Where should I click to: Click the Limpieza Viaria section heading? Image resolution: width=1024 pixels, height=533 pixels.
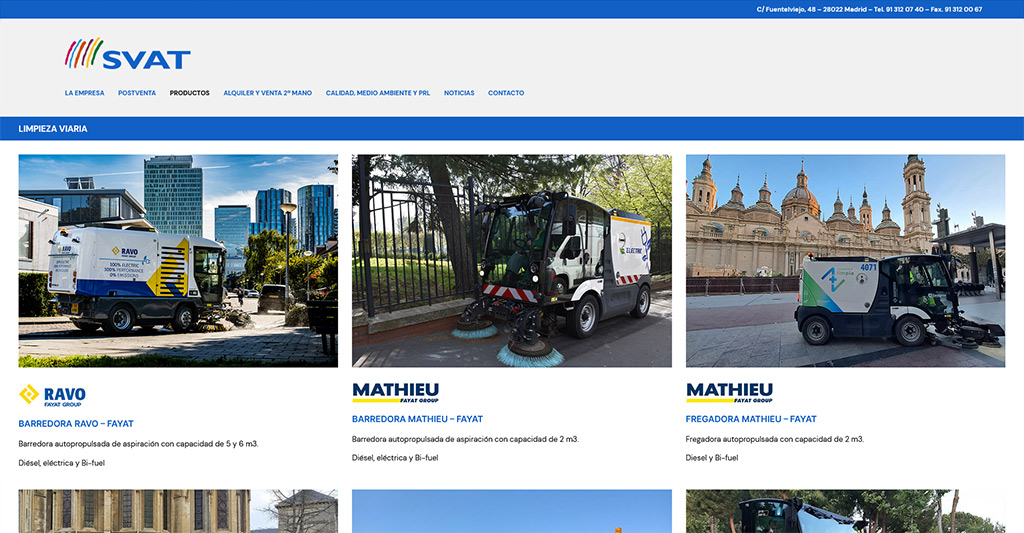pyautogui.click(x=53, y=129)
